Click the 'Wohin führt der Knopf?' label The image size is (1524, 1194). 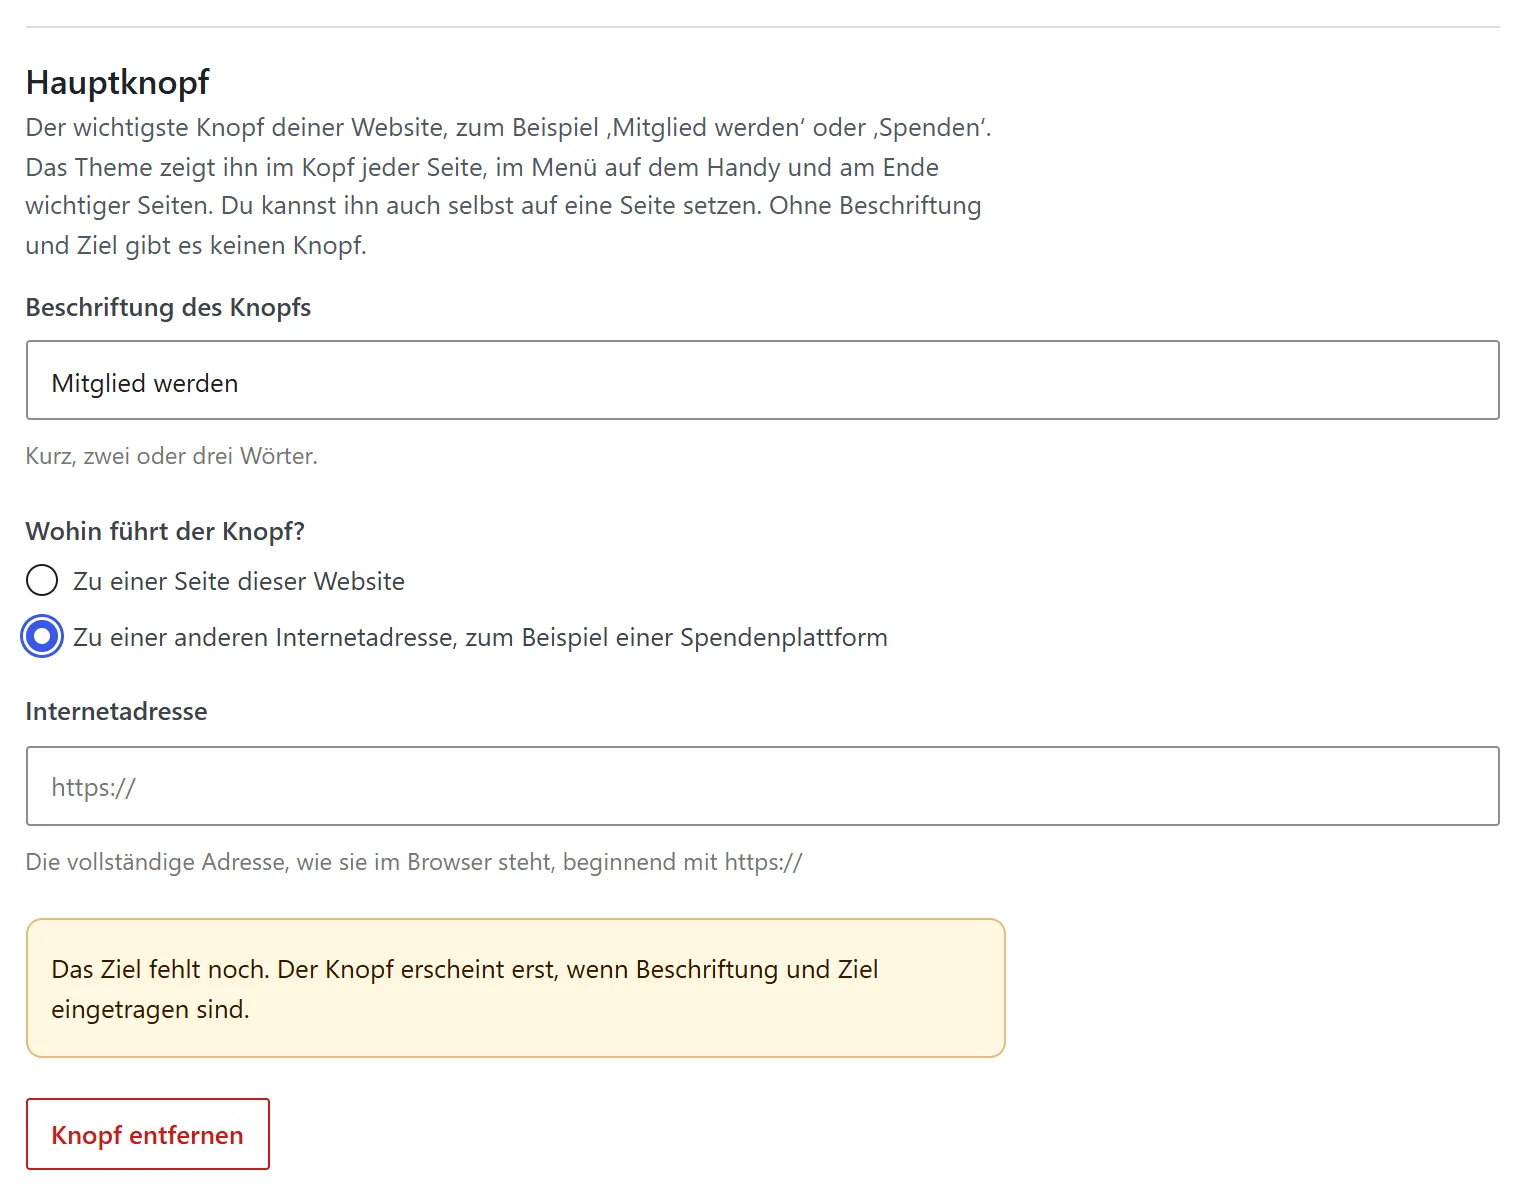pyautogui.click(x=165, y=531)
